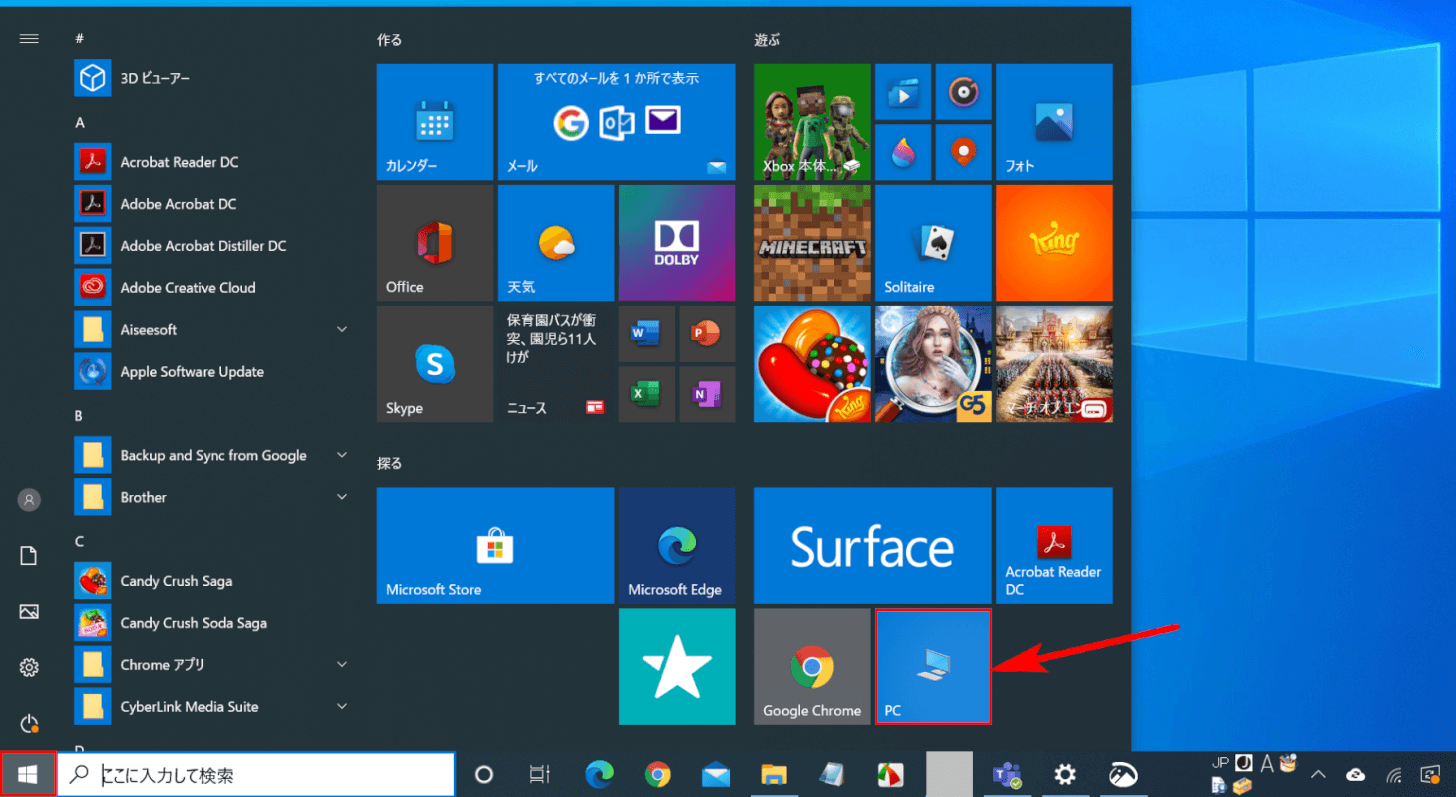Focus the ここに入力して検索 search box

click(x=256, y=774)
